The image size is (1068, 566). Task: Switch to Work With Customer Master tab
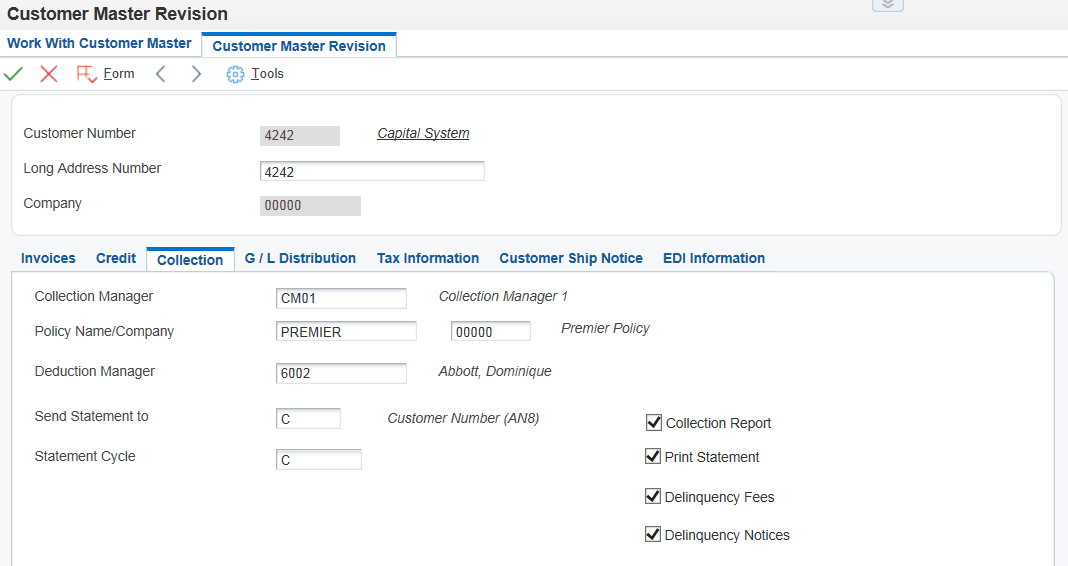pyautogui.click(x=99, y=44)
